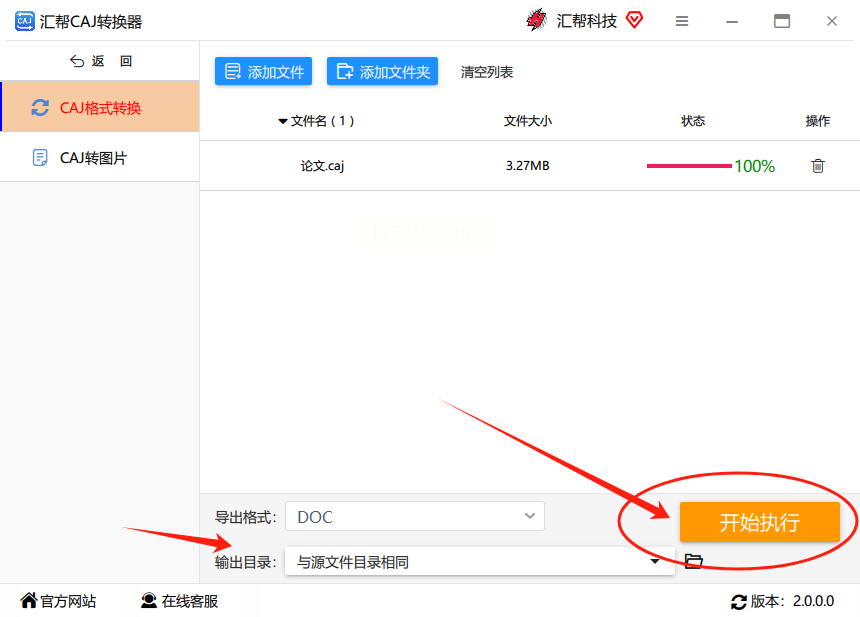Image resolution: width=860 pixels, height=617 pixels.
Task: Click the back arrow icon beside 返回
Action: click(77, 61)
